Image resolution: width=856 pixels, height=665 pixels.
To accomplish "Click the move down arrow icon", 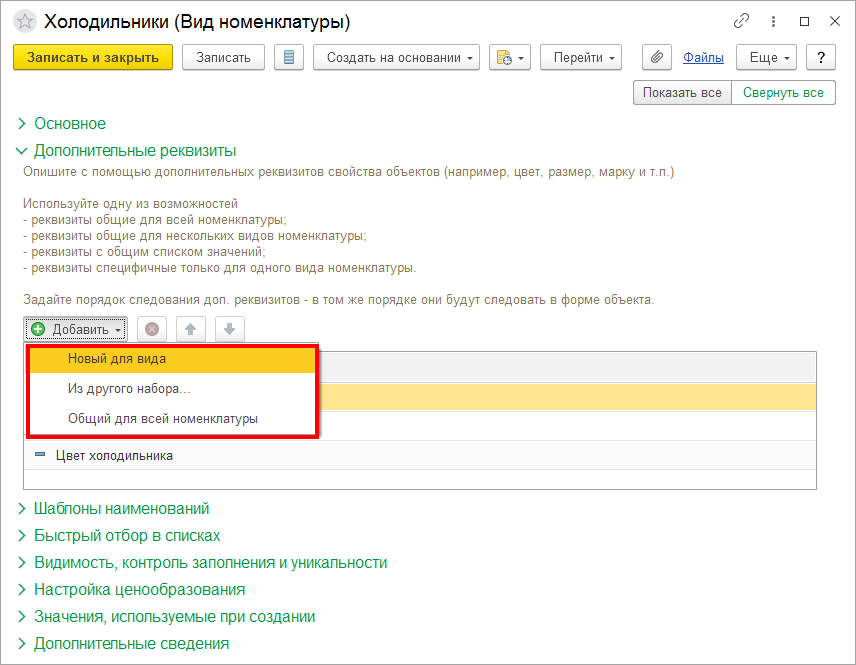I will click(229, 329).
